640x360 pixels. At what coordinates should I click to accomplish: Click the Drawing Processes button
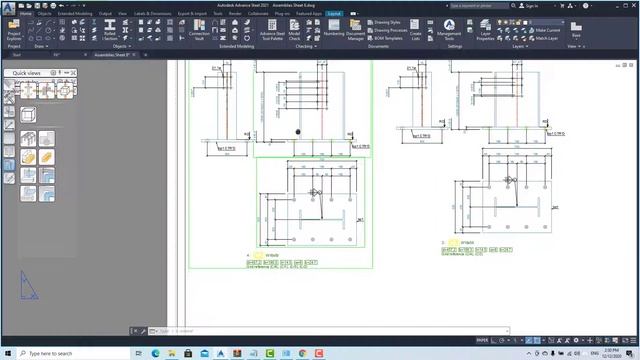pyautogui.click(x=387, y=30)
